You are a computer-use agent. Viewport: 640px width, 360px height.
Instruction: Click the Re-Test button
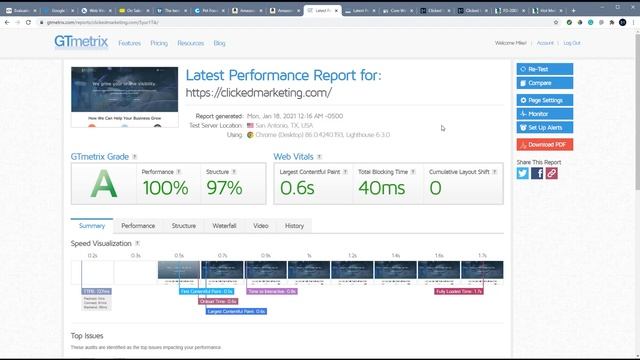point(544,69)
